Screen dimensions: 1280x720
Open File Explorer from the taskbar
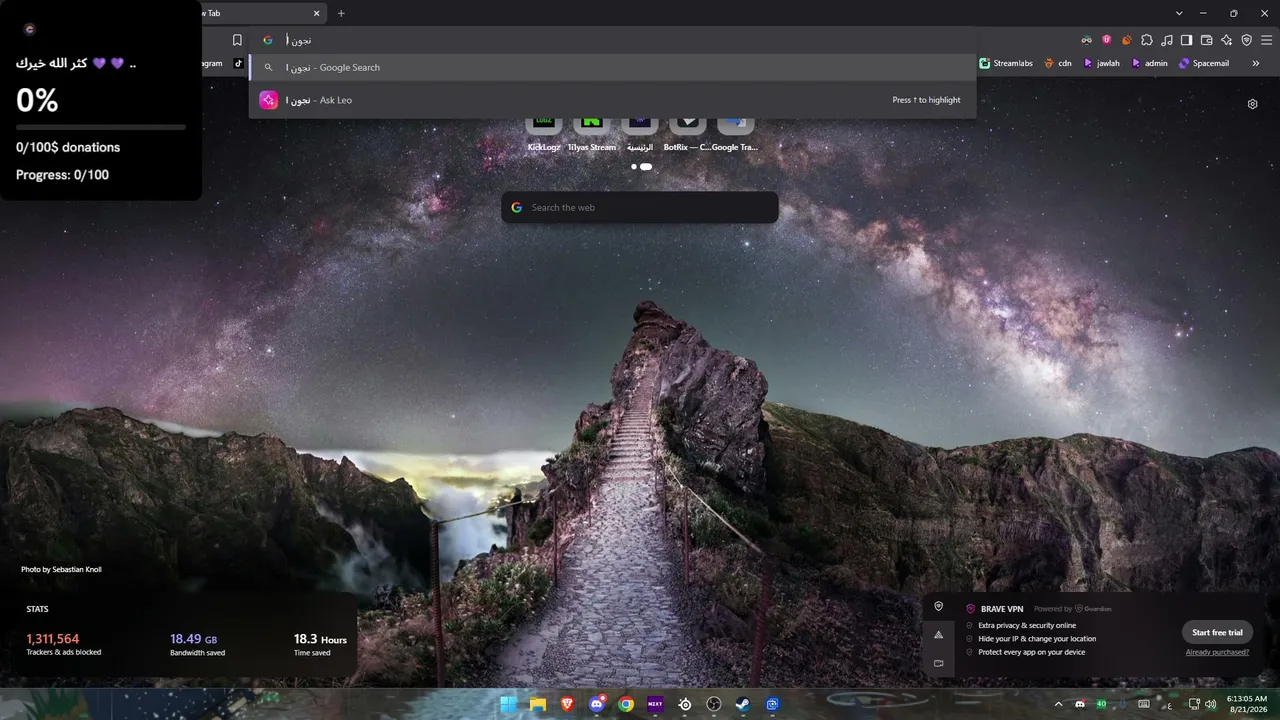tap(538, 704)
